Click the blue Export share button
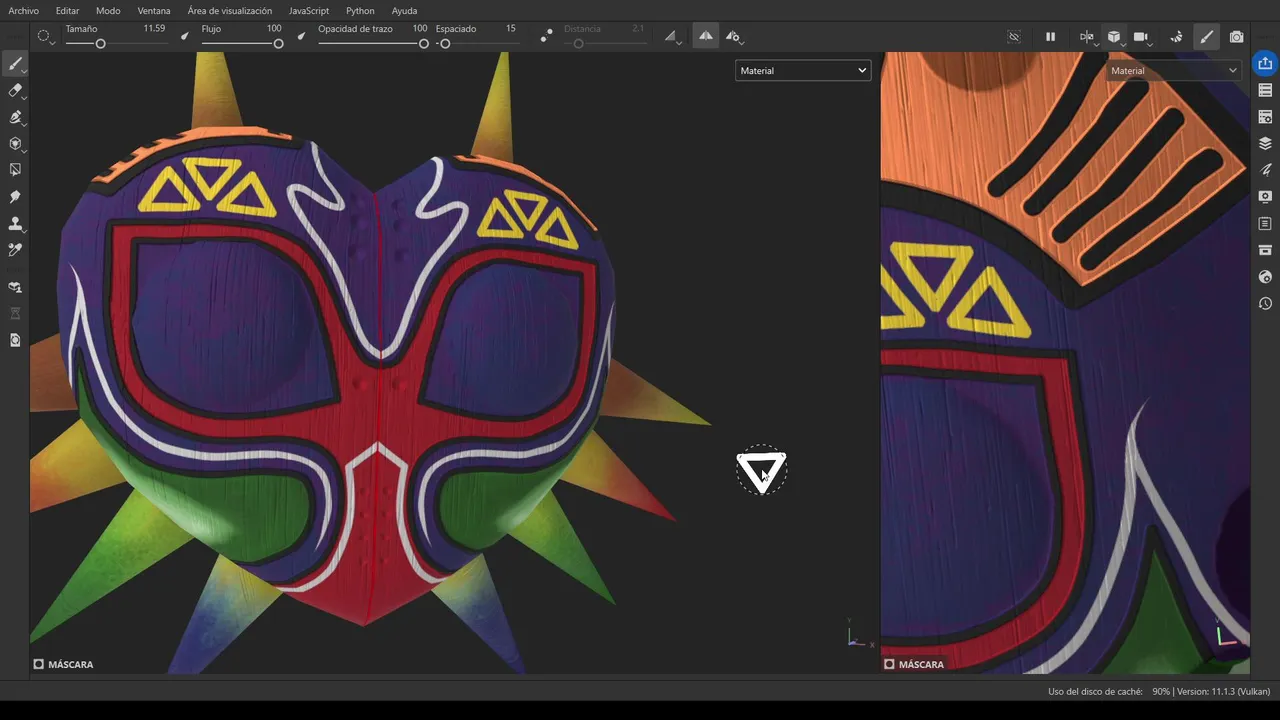Viewport: 1280px width, 720px height. tap(1265, 64)
